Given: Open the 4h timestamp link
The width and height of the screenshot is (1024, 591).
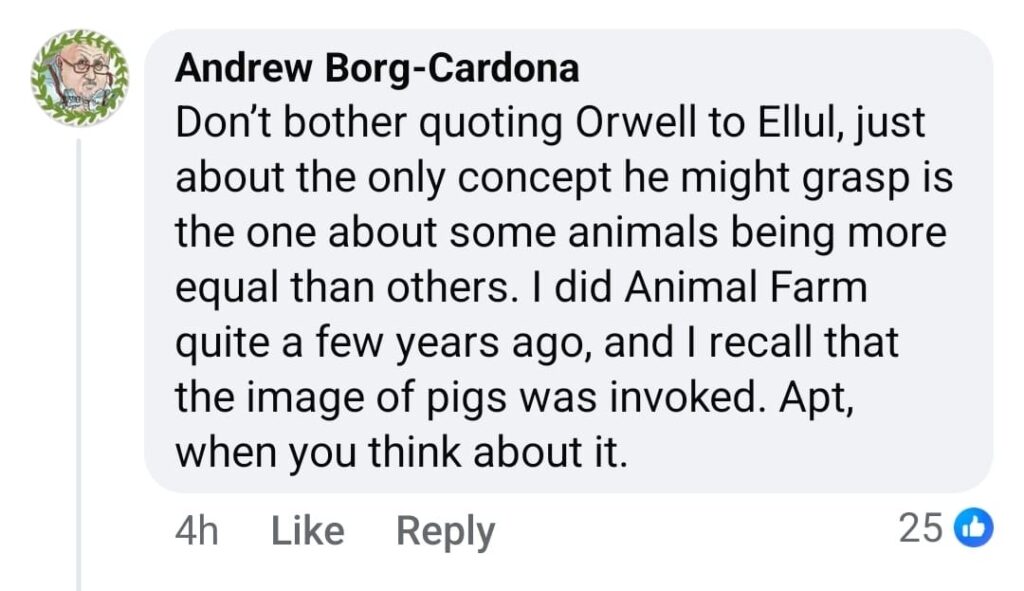Looking at the screenshot, I should pos(196,530).
